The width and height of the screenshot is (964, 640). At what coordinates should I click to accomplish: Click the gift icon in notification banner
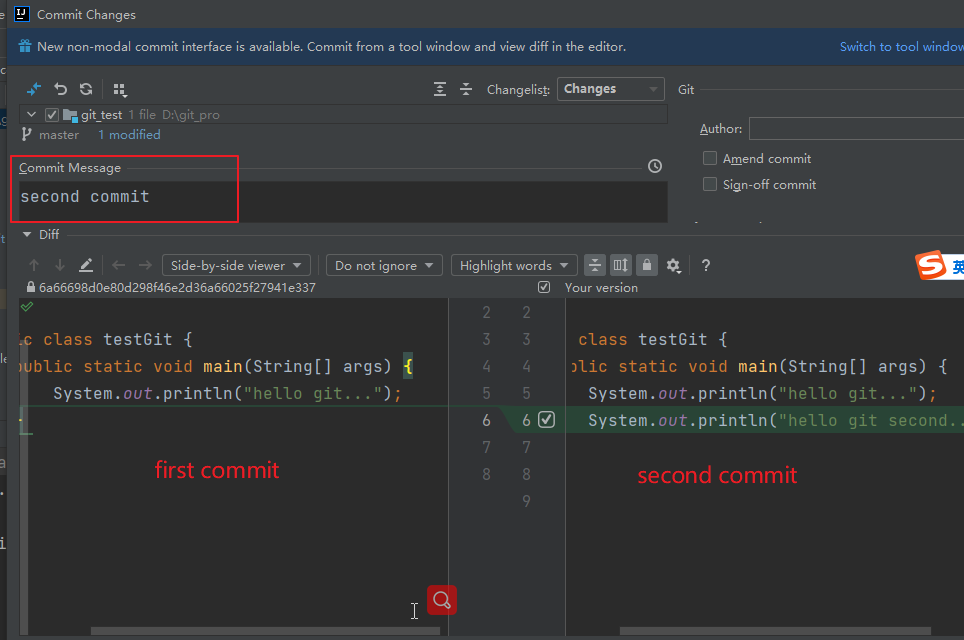(x=25, y=46)
